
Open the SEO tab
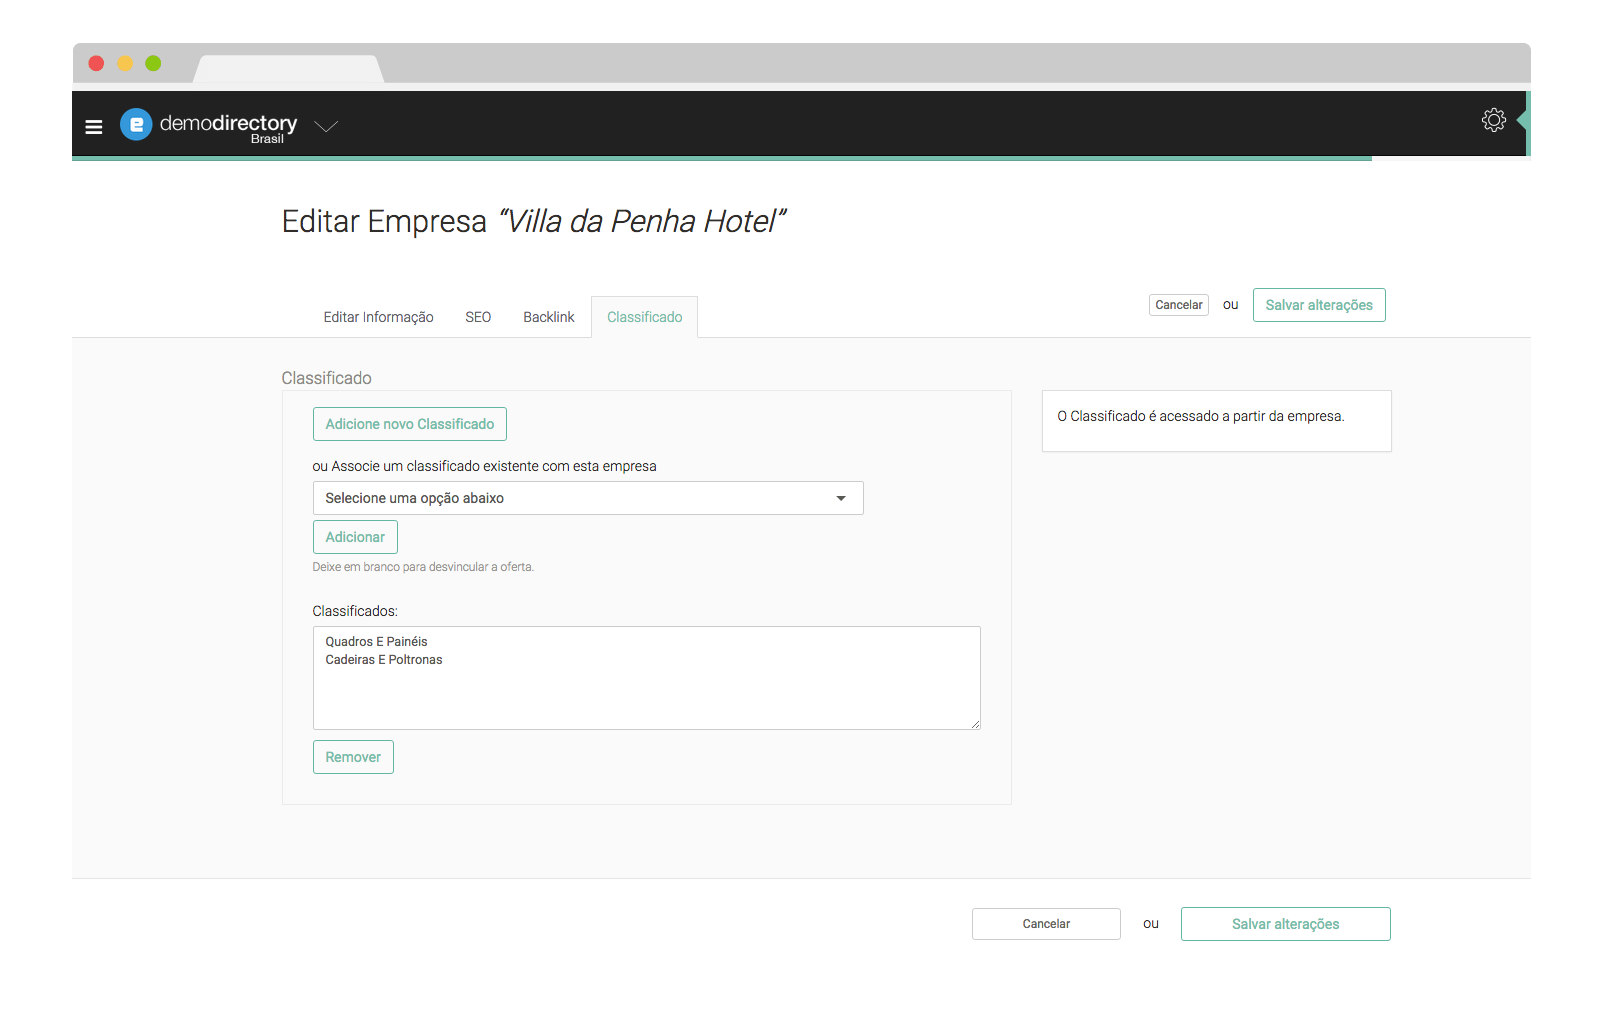click(x=478, y=317)
